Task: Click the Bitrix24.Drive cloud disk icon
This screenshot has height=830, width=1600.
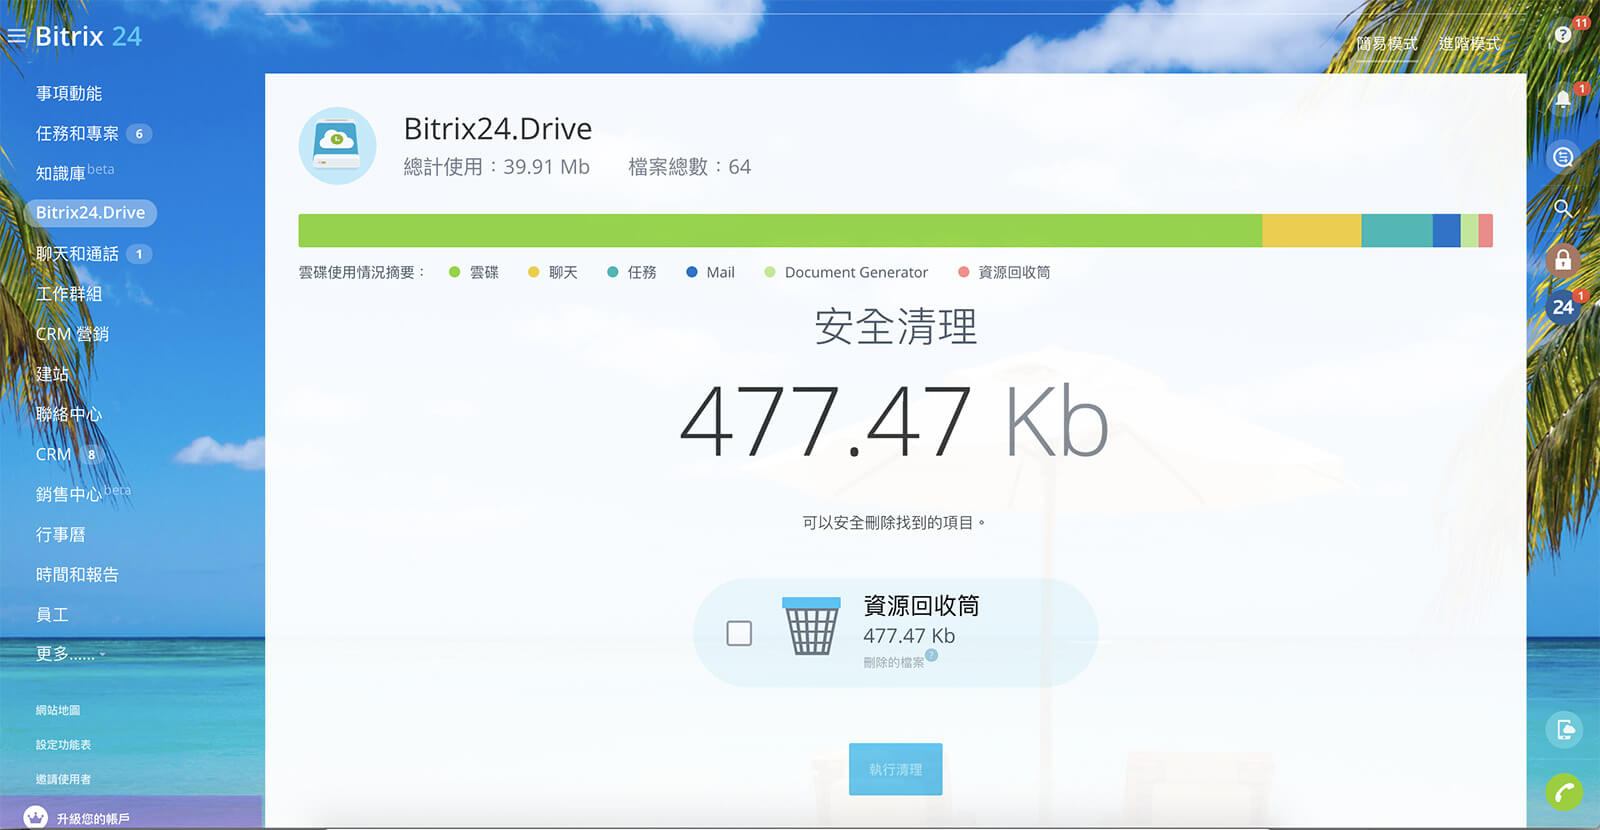Action: point(337,146)
